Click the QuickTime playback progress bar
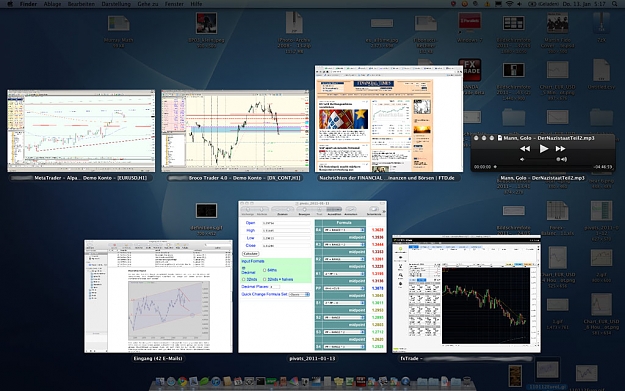The width and height of the screenshot is (625, 391). click(542, 167)
